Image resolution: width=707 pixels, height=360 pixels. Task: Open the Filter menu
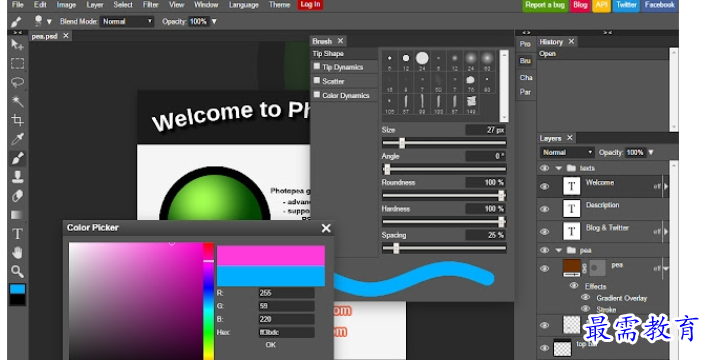[150, 5]
